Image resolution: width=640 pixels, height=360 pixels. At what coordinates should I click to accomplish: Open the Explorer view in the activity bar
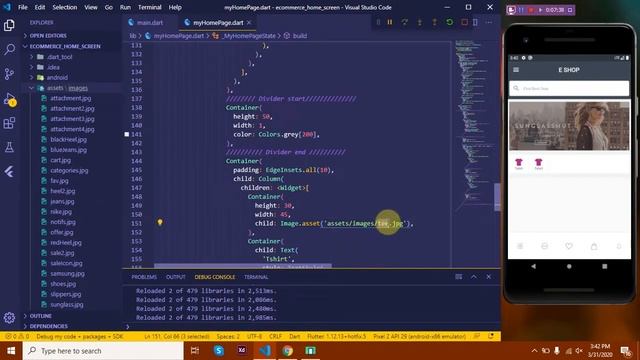(9, 25)
